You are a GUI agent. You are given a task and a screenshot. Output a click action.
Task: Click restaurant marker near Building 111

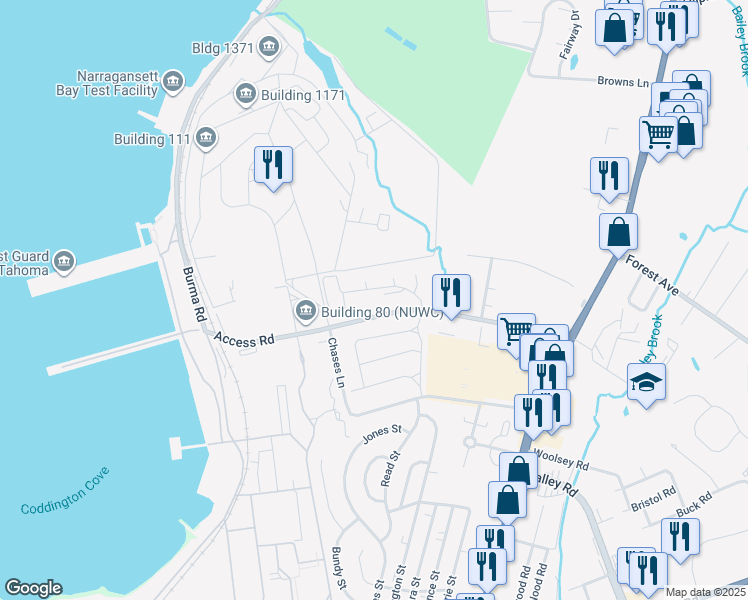point(273,168)
